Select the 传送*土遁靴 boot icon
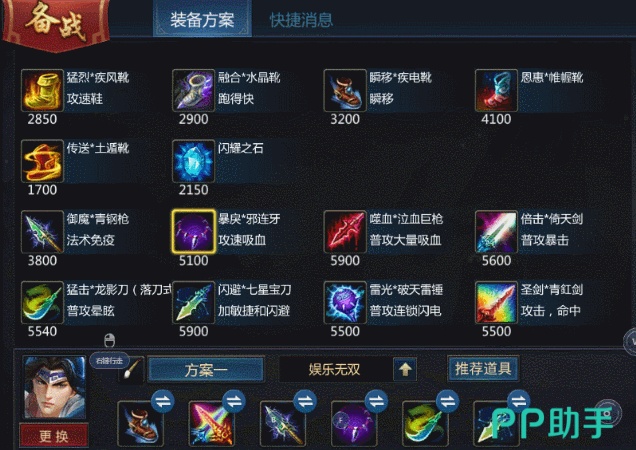This screenshot has width=636, height=450. pyautogui.click(x=42, y=161)
